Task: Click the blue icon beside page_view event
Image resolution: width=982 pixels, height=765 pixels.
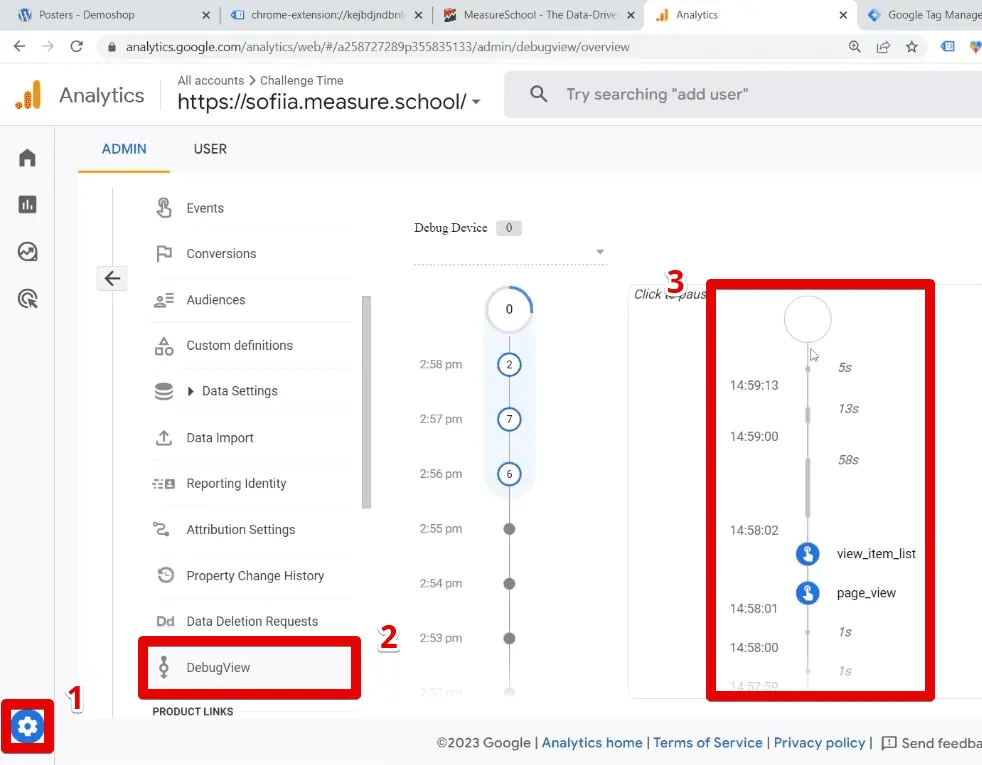Action: pyautogui.click(x=807, y=592)
